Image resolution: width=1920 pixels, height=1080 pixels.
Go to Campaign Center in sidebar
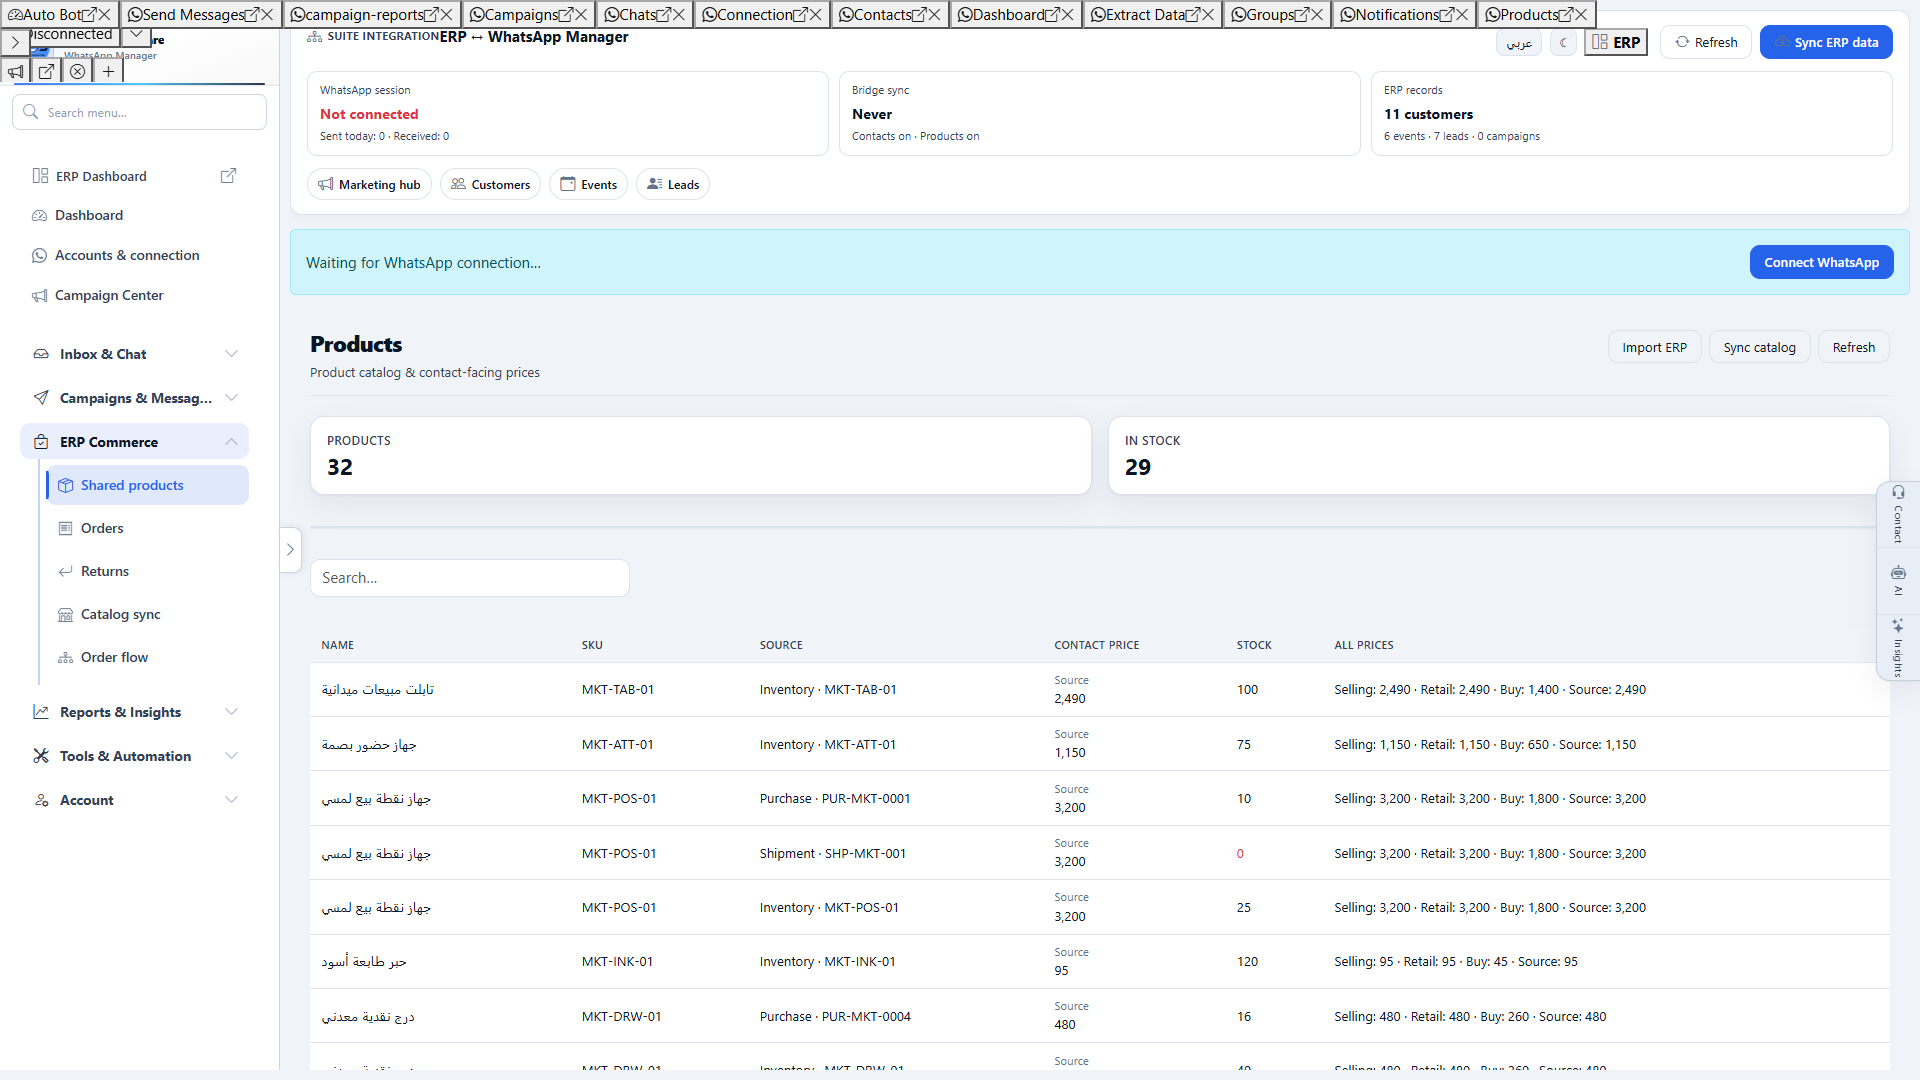109,295
